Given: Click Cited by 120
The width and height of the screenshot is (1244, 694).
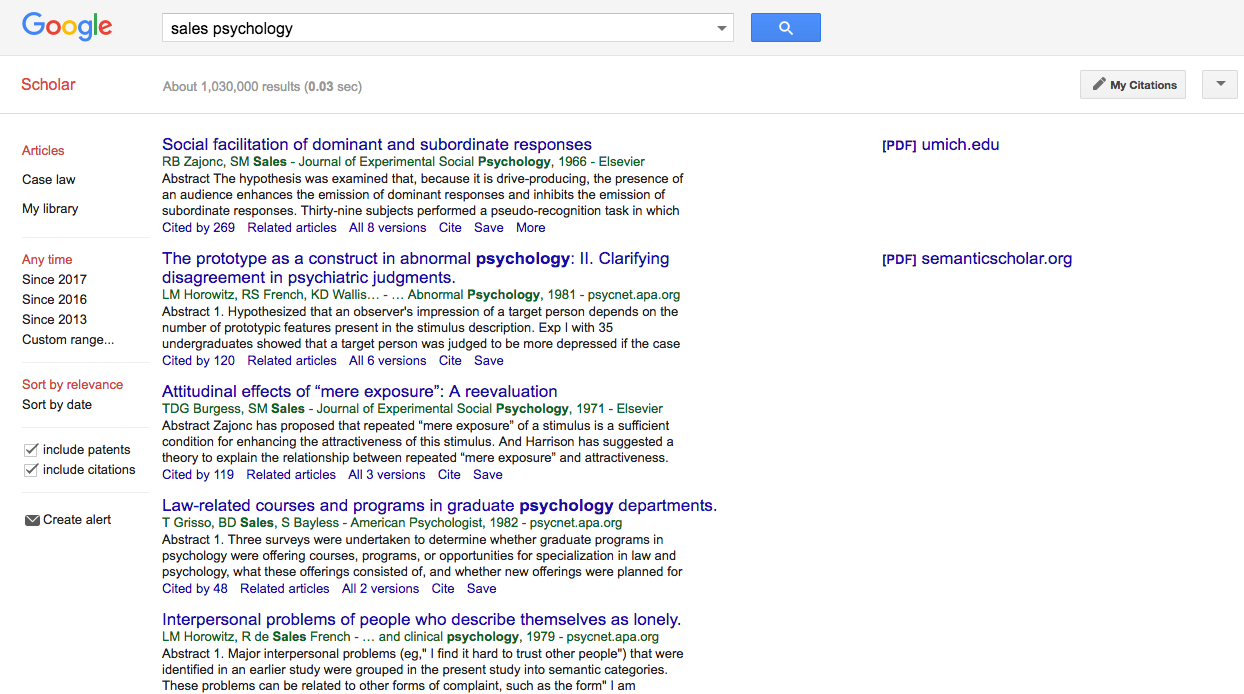Looking at the screenshot, I should click(x=198, y=361).
